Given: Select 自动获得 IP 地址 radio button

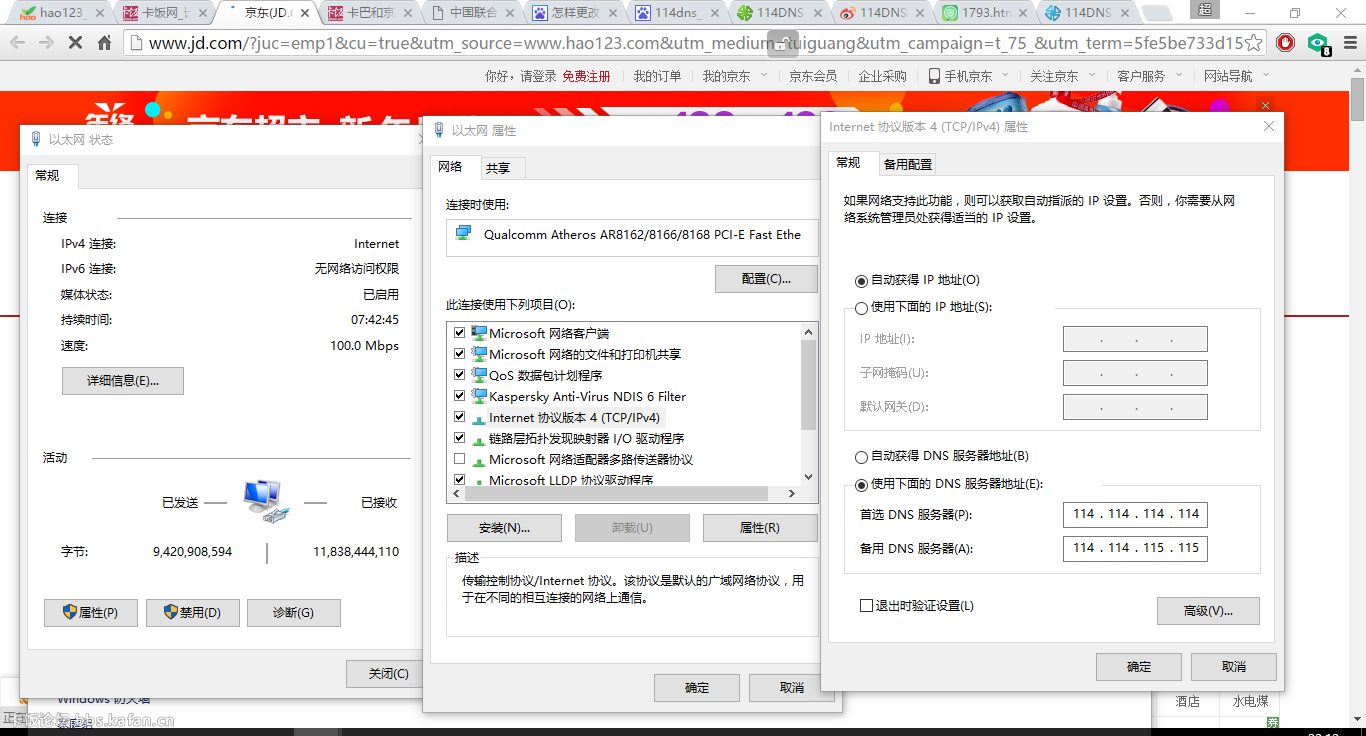Looking at the screenshot, I should click(x=862, y=281).
